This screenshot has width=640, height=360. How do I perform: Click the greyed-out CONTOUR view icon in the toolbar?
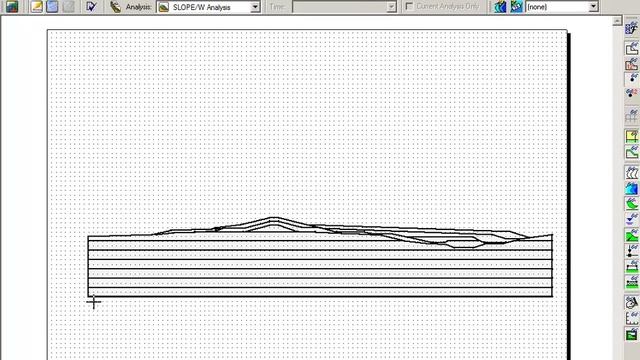(x=69, y=7)
